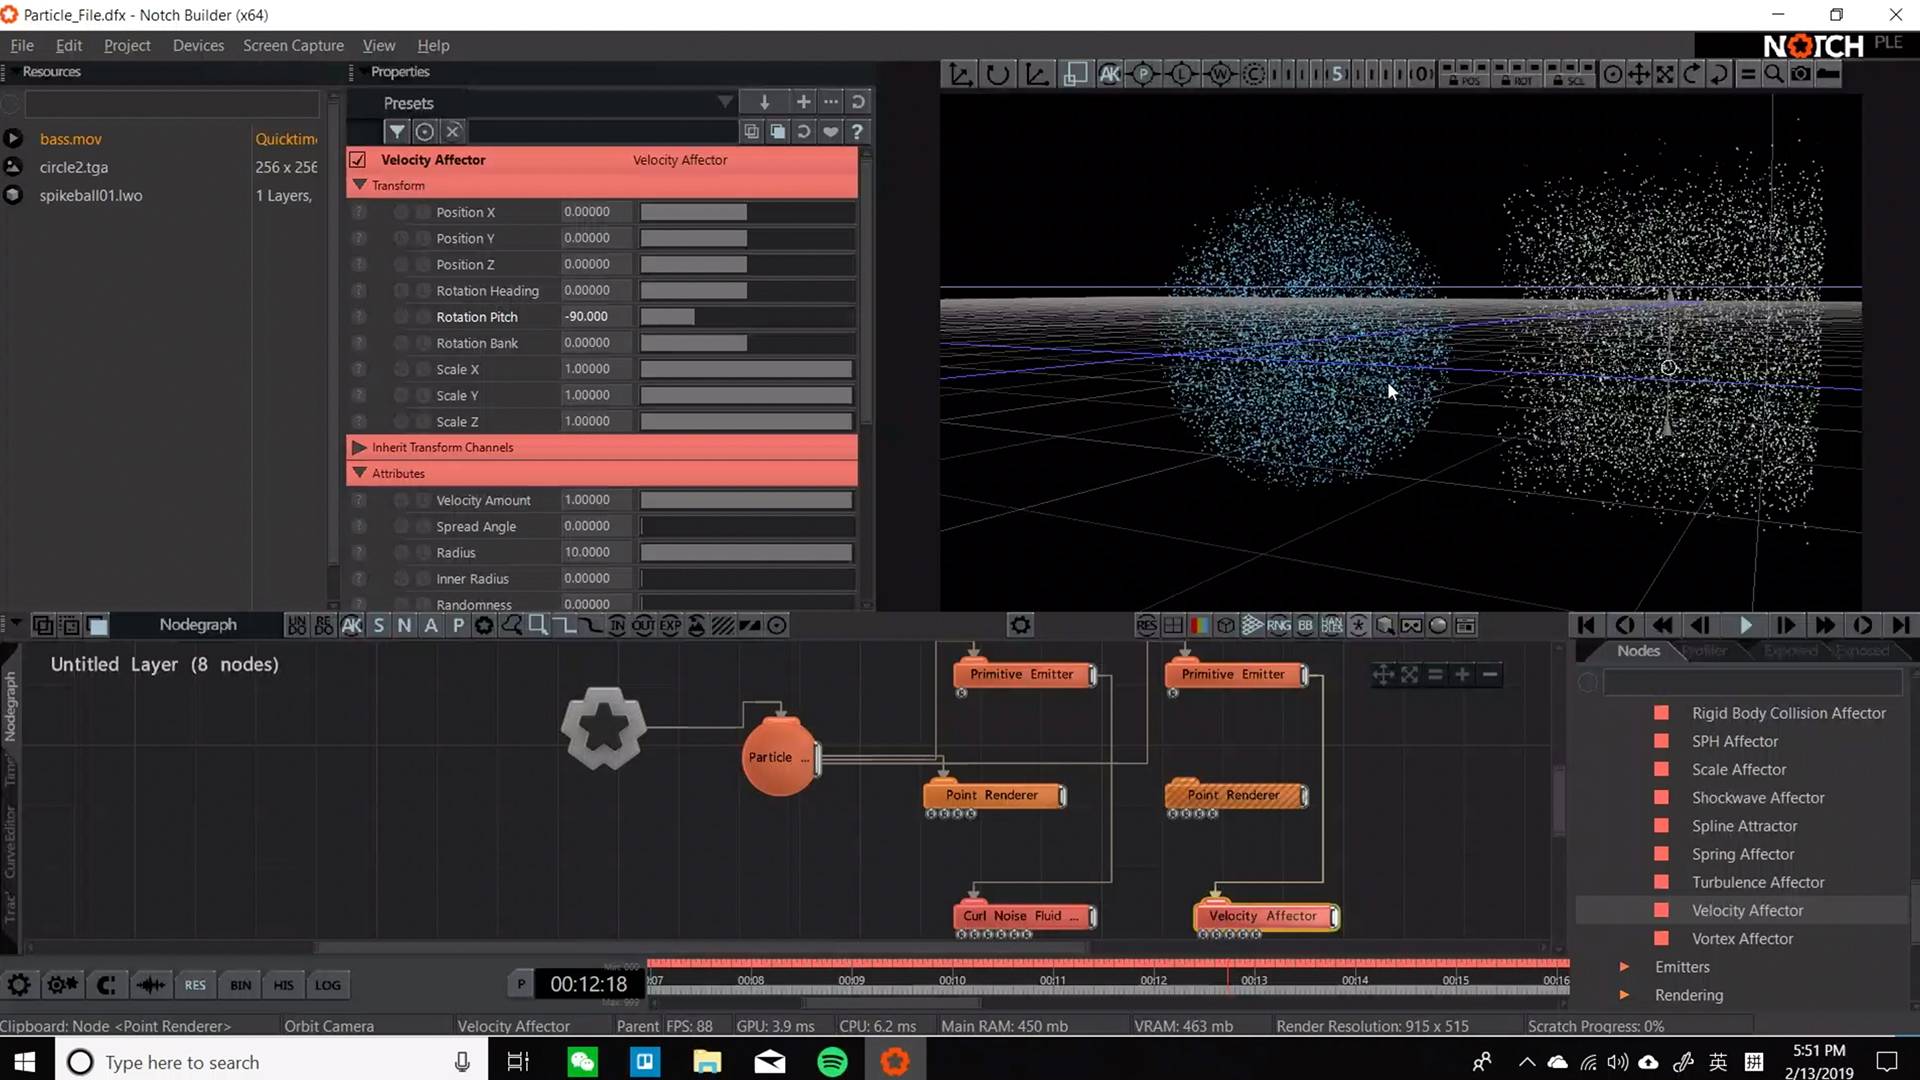Open the Devices menu
This screenshot has width=1920, height=1080.
(198, 45)
